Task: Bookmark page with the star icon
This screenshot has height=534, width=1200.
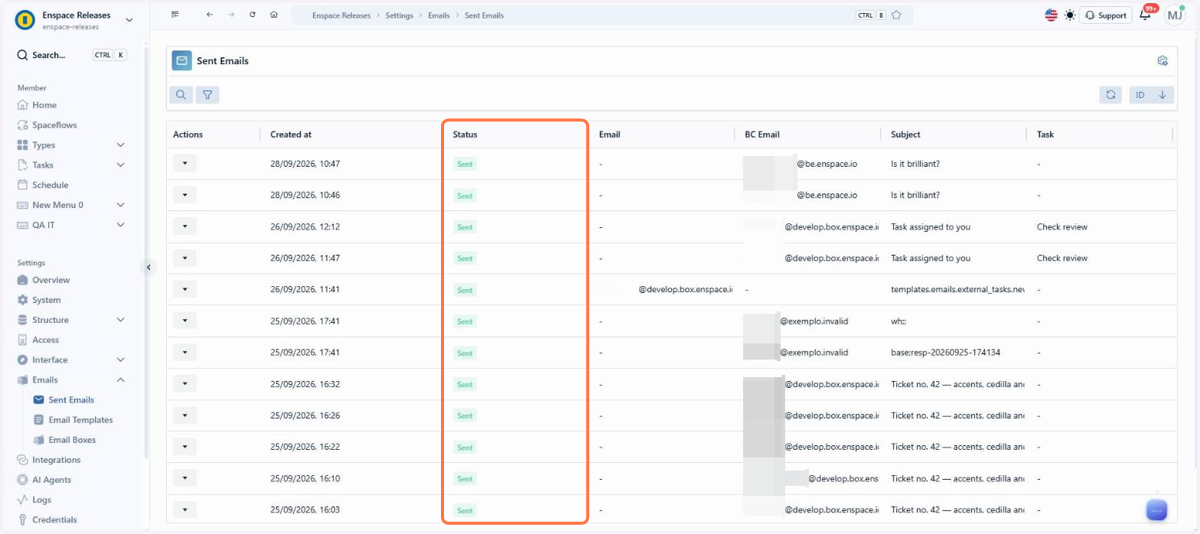Action: (x=896, y=15)
